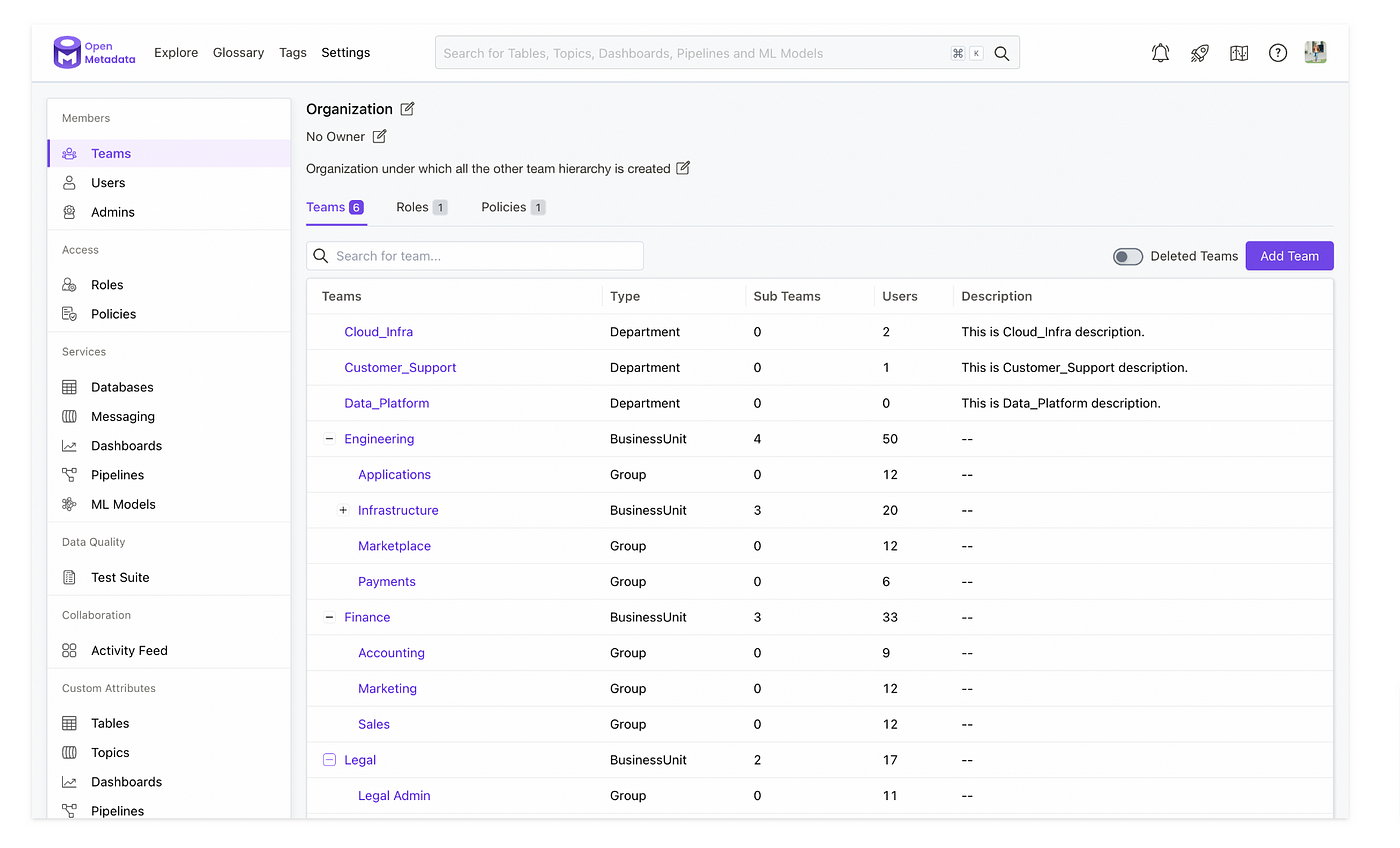Screen dimensions: 1400x848
Task: Toggle the Deleted Teams switch
Action: point(1128,256)
